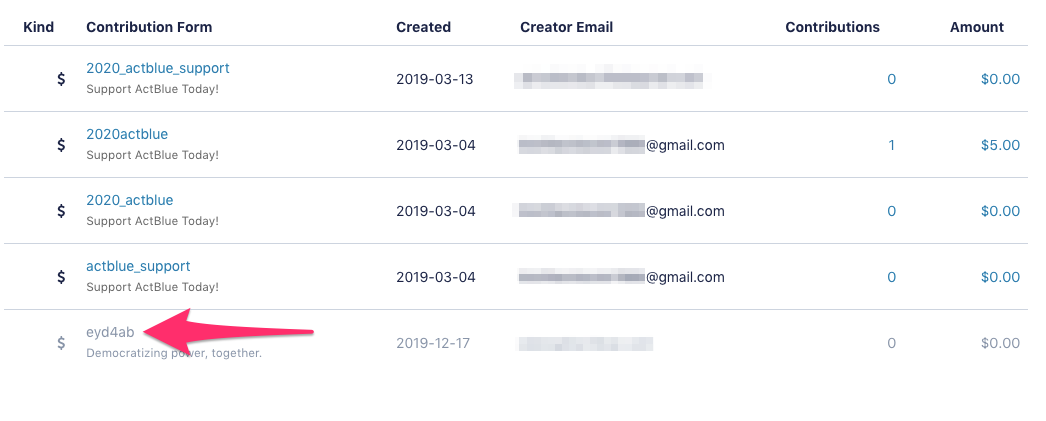This screenshot has height=421, width=1046.
Task: Click contributions count 0 for 2020_actblue_support
Action: coord(891,79)
